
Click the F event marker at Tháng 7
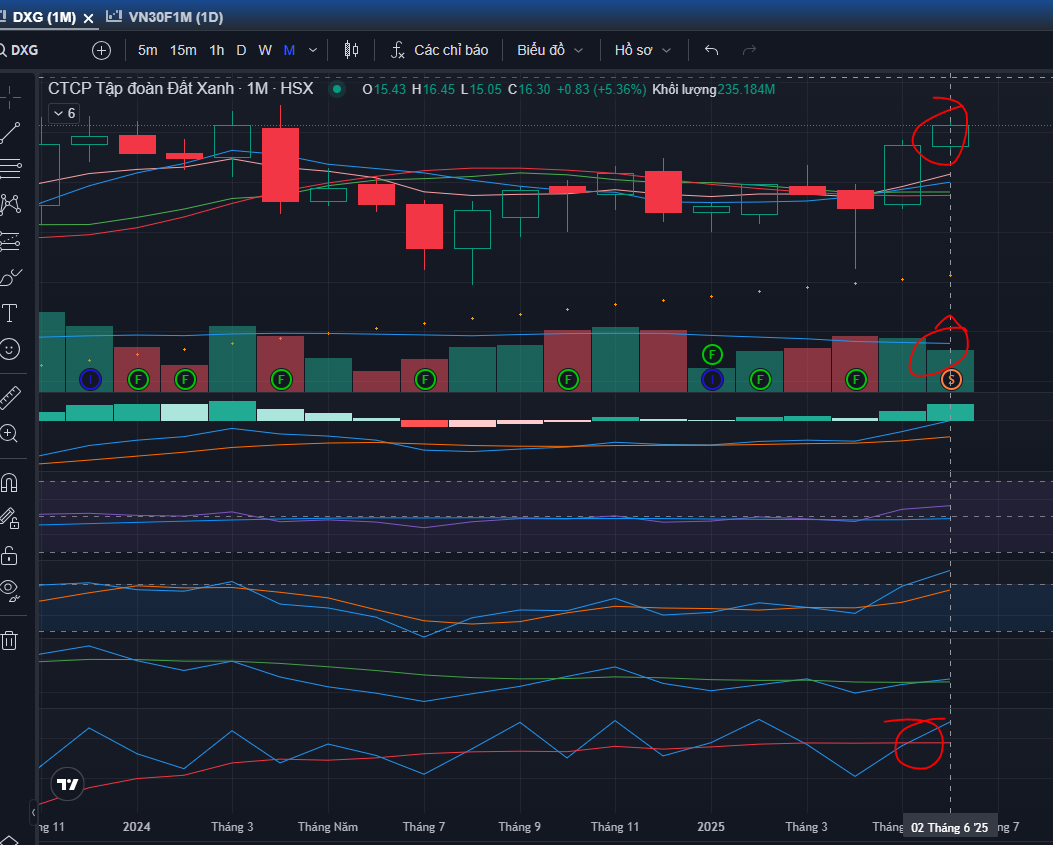pos(424,380)
